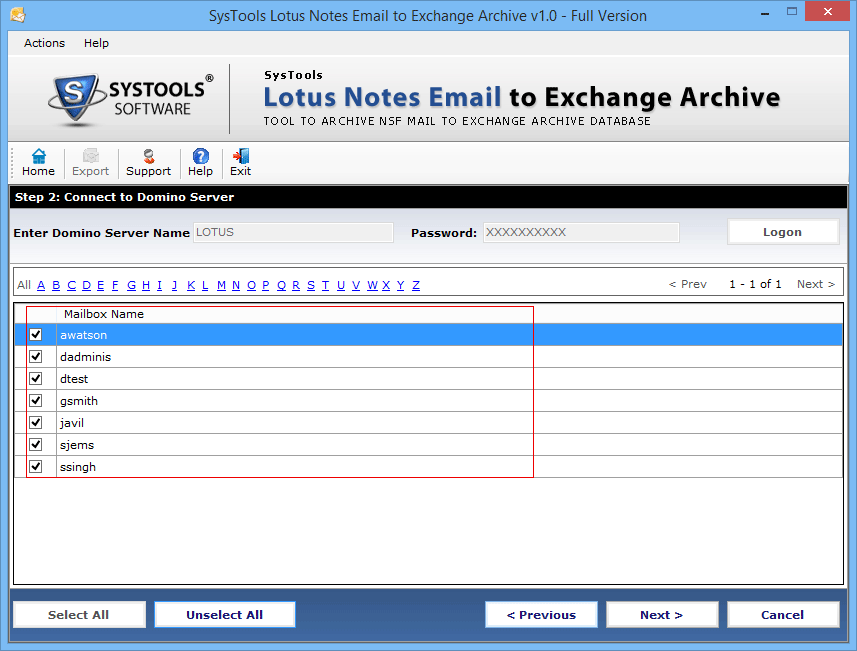
Task: Click the Exit toolbar icon
Action: (240, 161)
